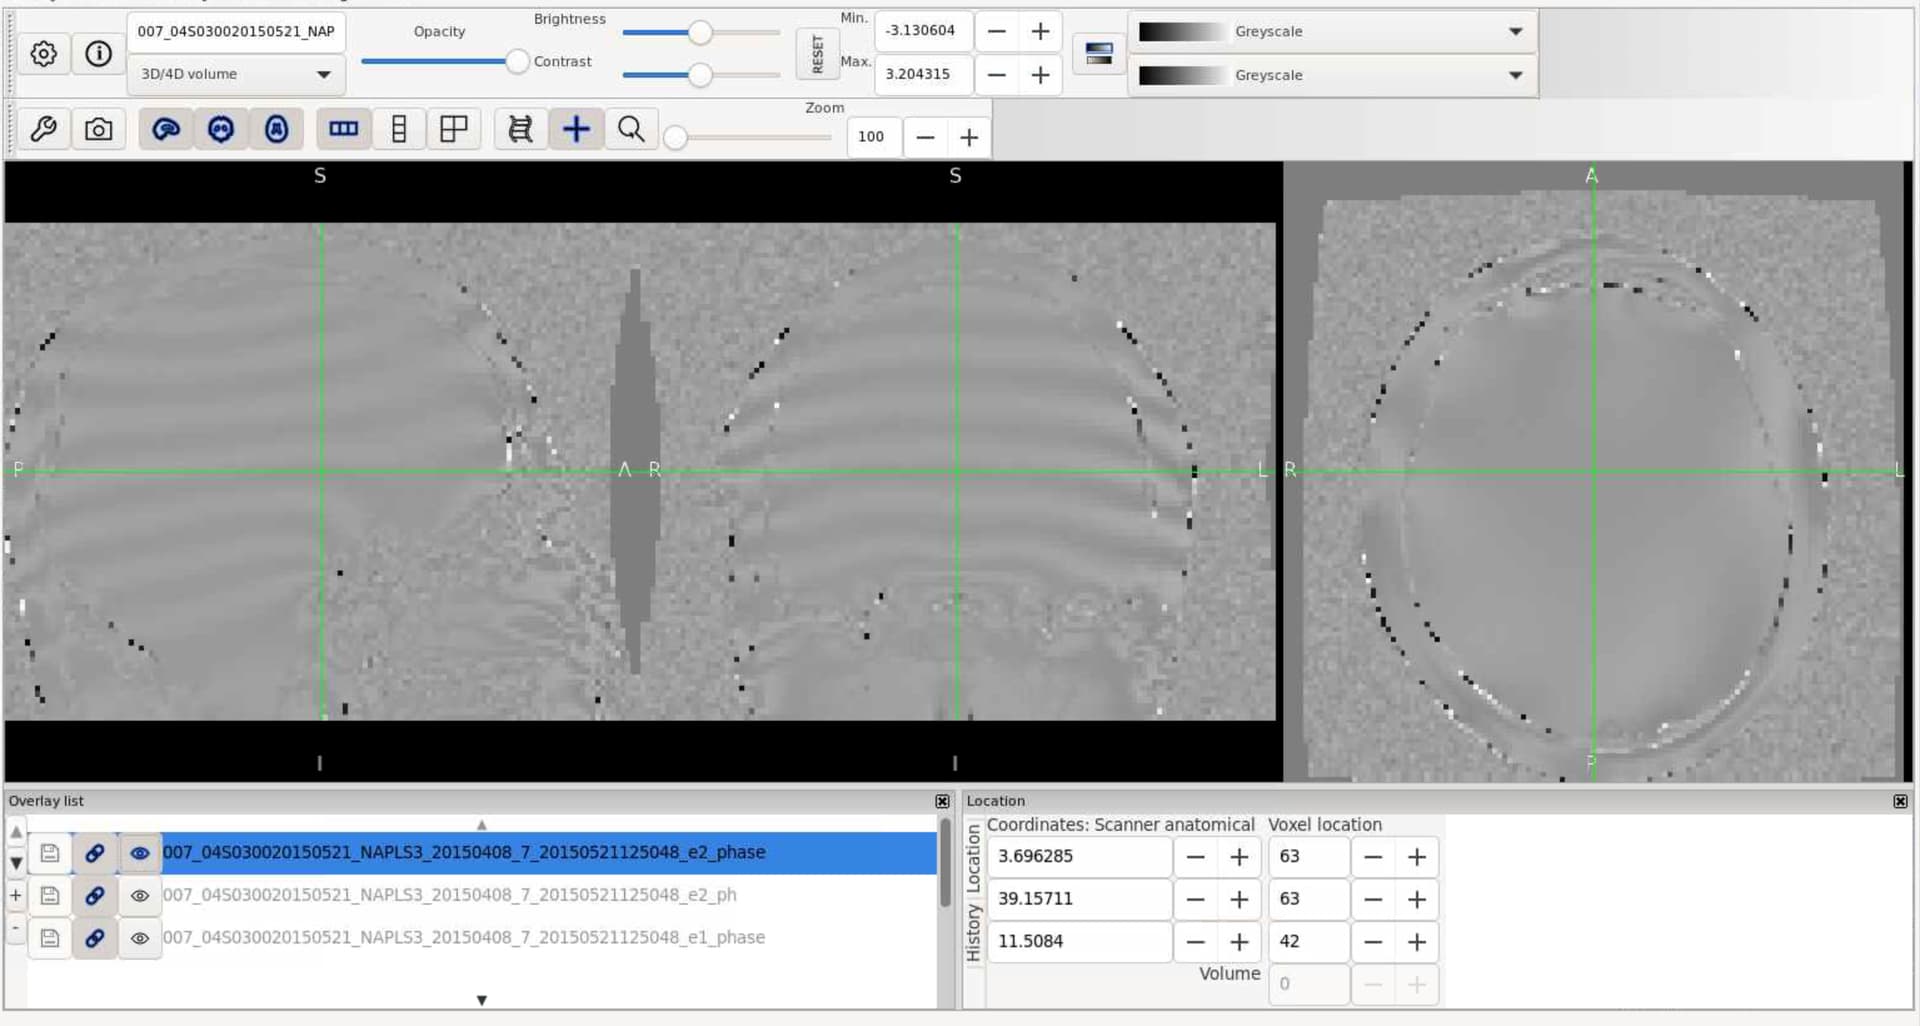Hide the e2_phase overlay via eye icon

tap(140, 853)
